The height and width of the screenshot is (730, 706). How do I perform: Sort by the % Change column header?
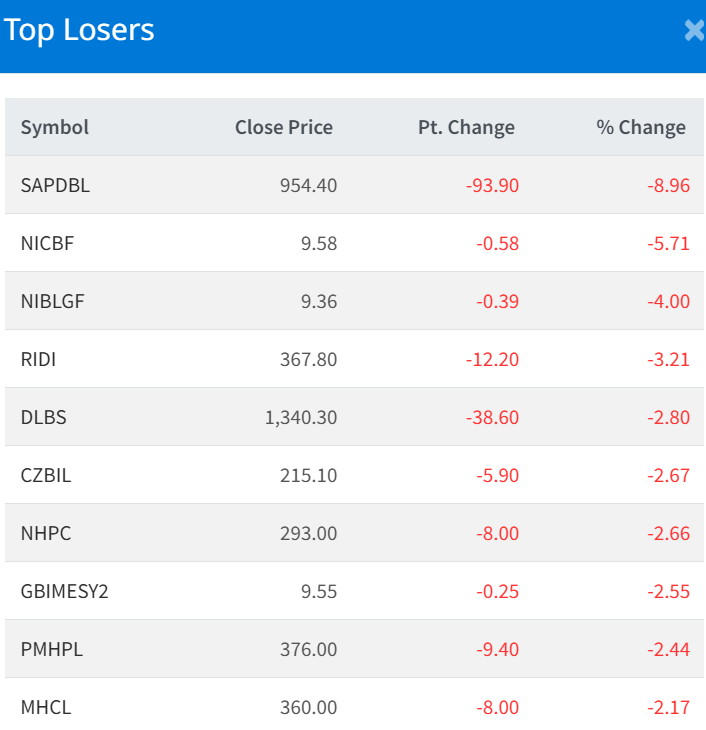(641, 127)
